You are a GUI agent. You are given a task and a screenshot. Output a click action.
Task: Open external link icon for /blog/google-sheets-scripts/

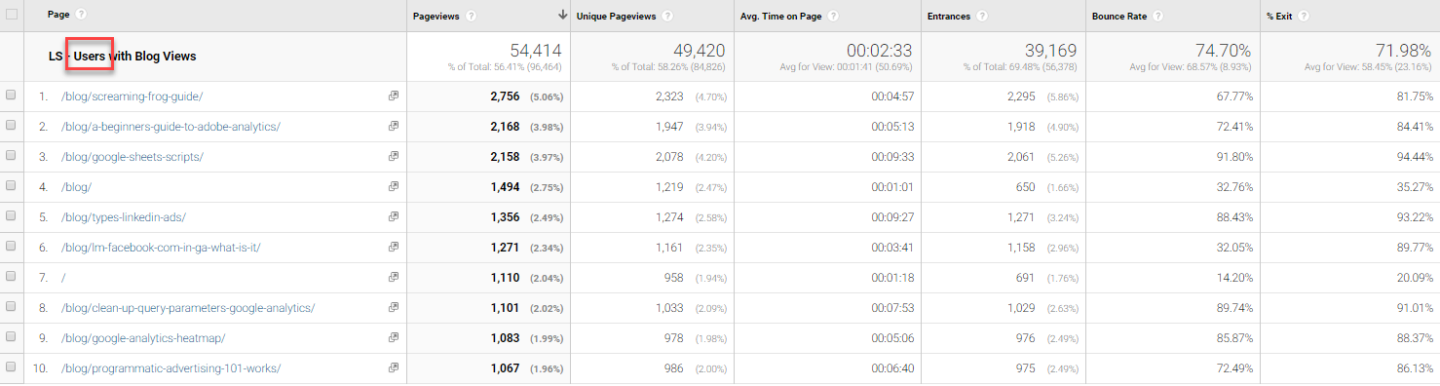[394, 156]
